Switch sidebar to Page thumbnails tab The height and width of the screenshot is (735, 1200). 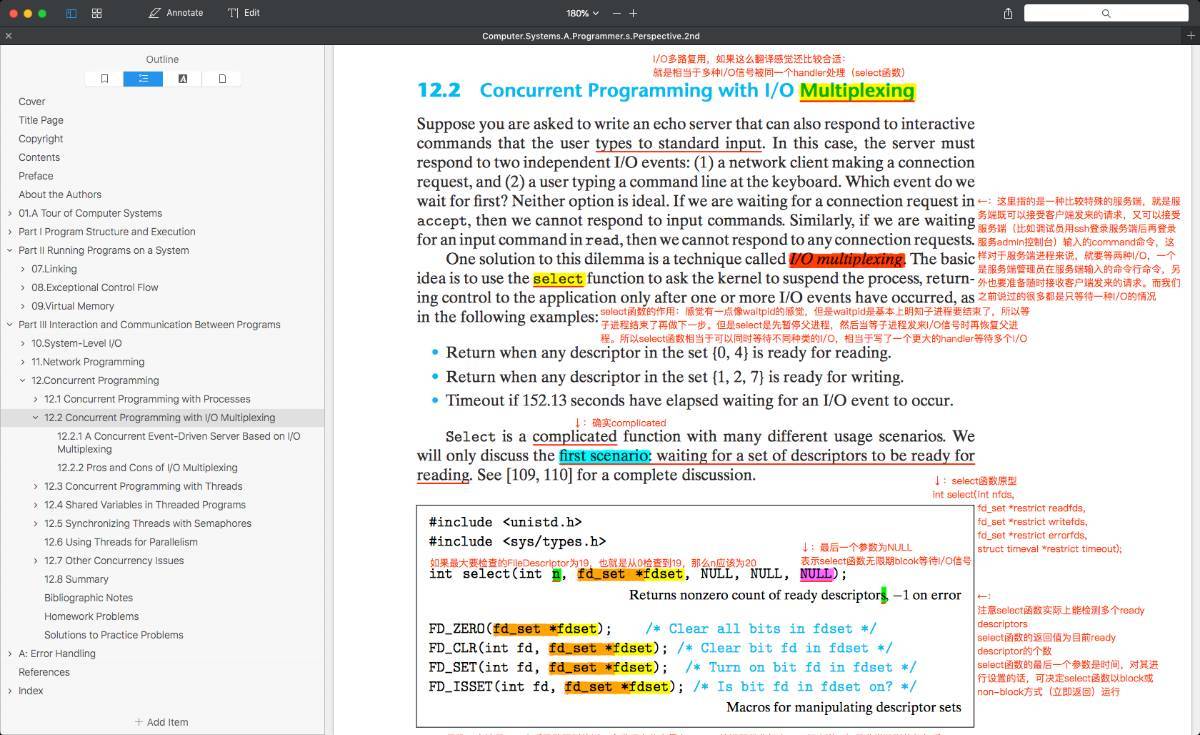click(x=221, y=78)
